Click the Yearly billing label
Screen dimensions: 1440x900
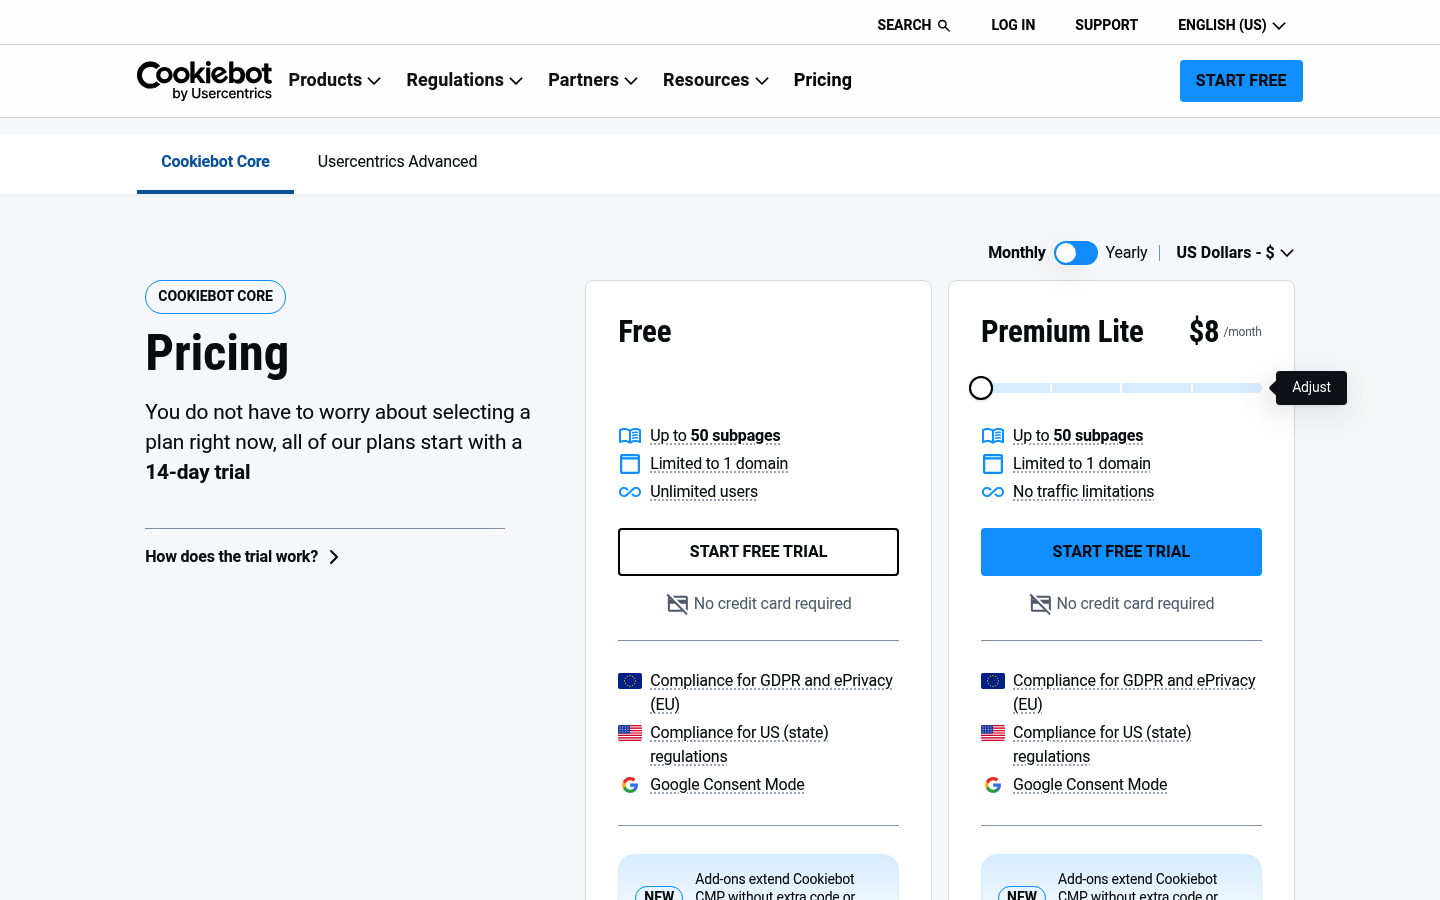(1126, 253)
